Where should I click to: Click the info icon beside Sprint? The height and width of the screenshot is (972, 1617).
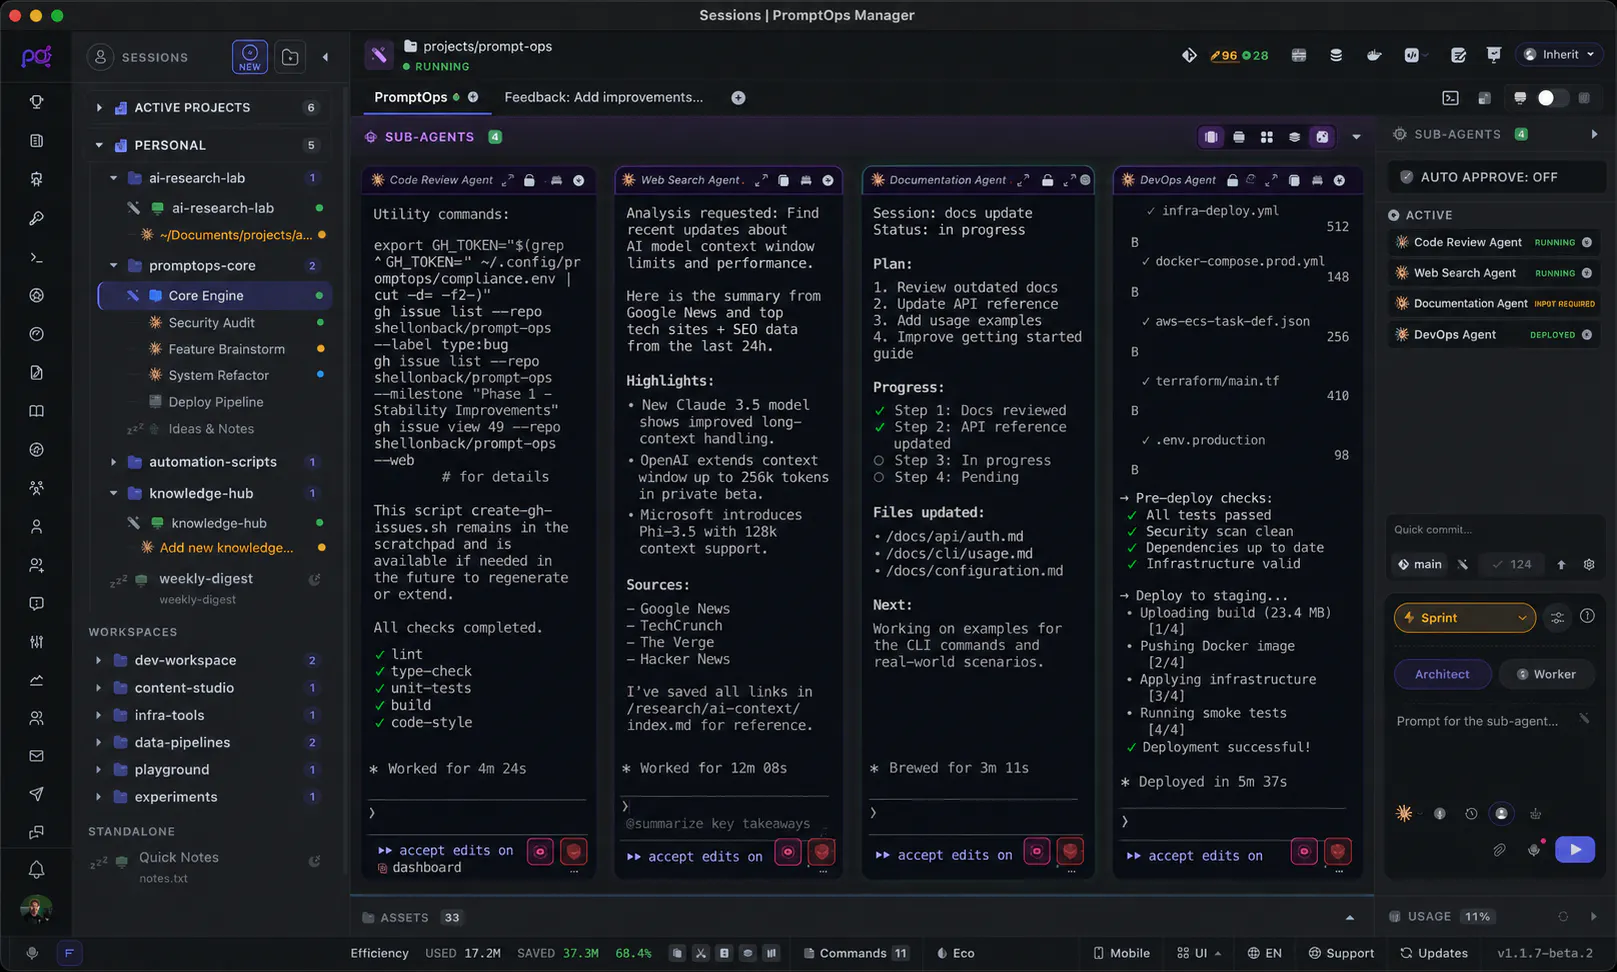click(1587, 617)
